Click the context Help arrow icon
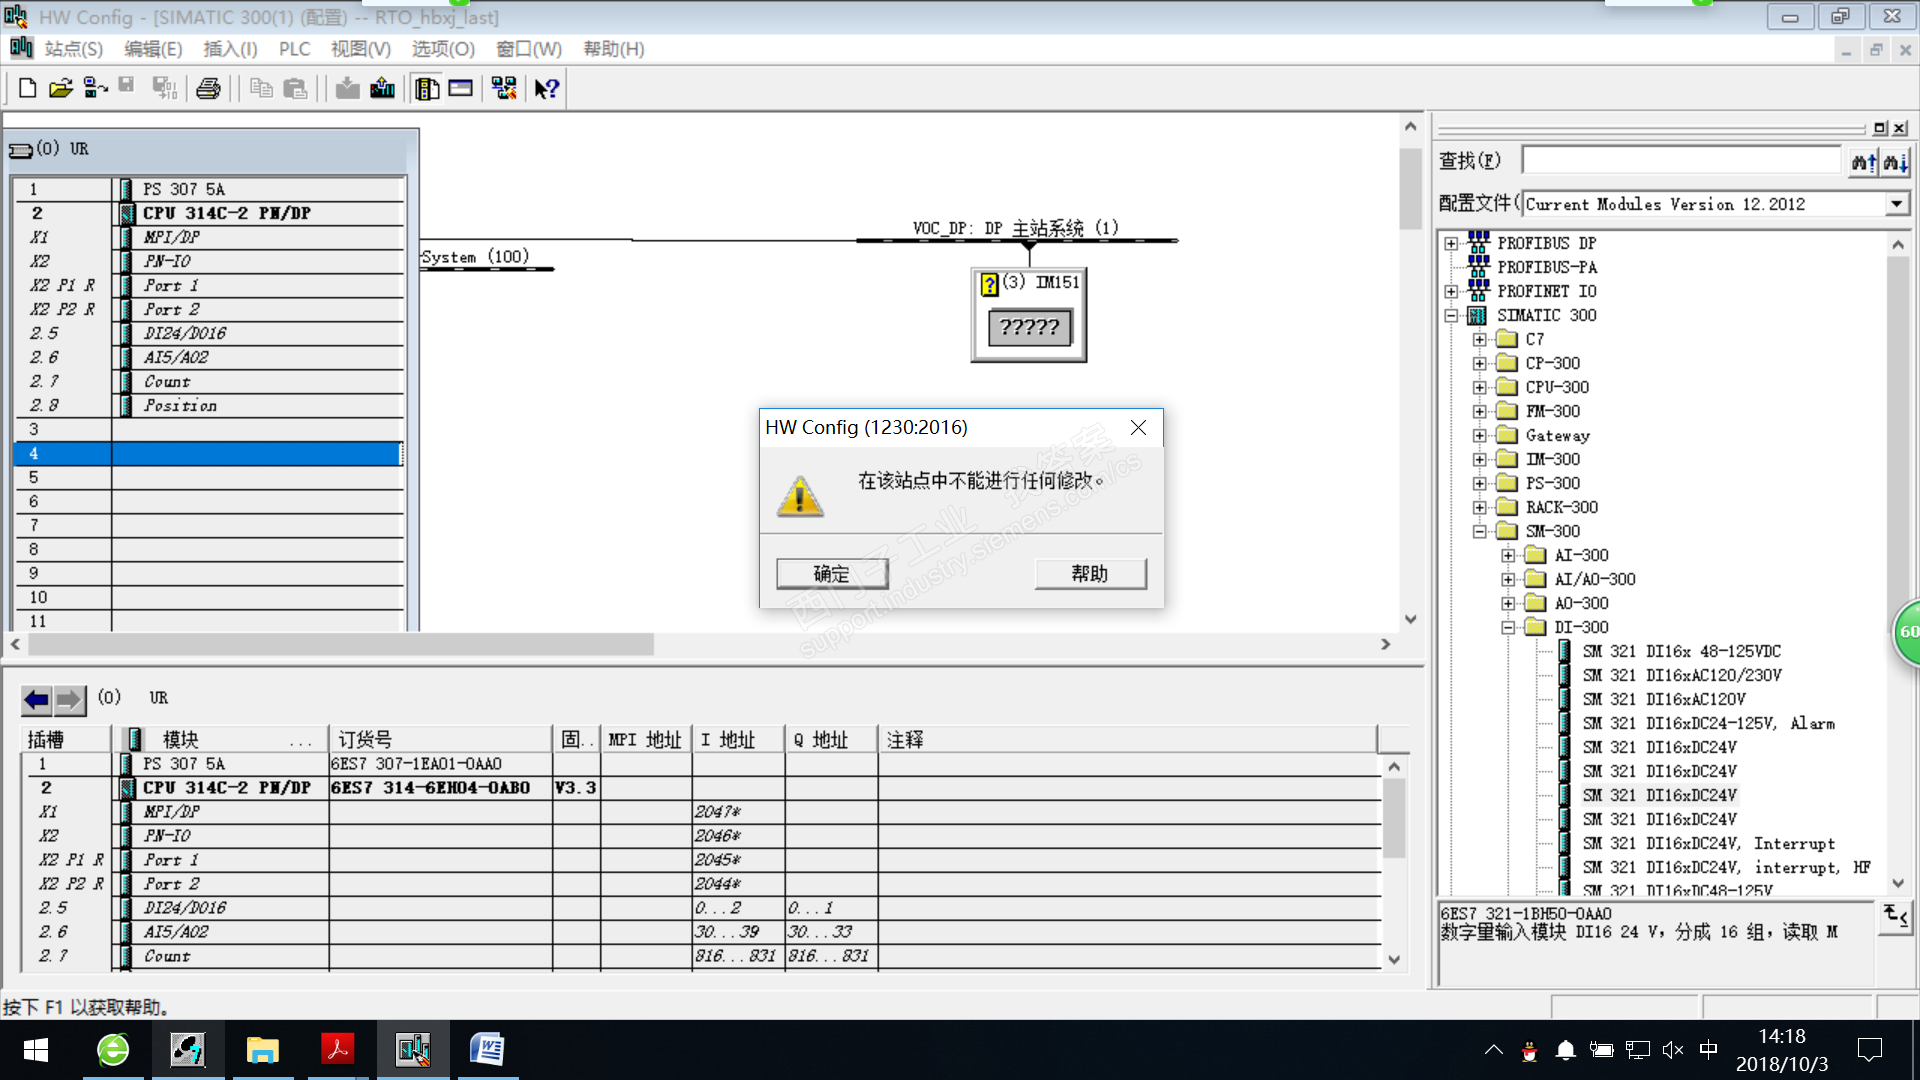Viewport: 1920px width, 1080px height. coord(546,89)
